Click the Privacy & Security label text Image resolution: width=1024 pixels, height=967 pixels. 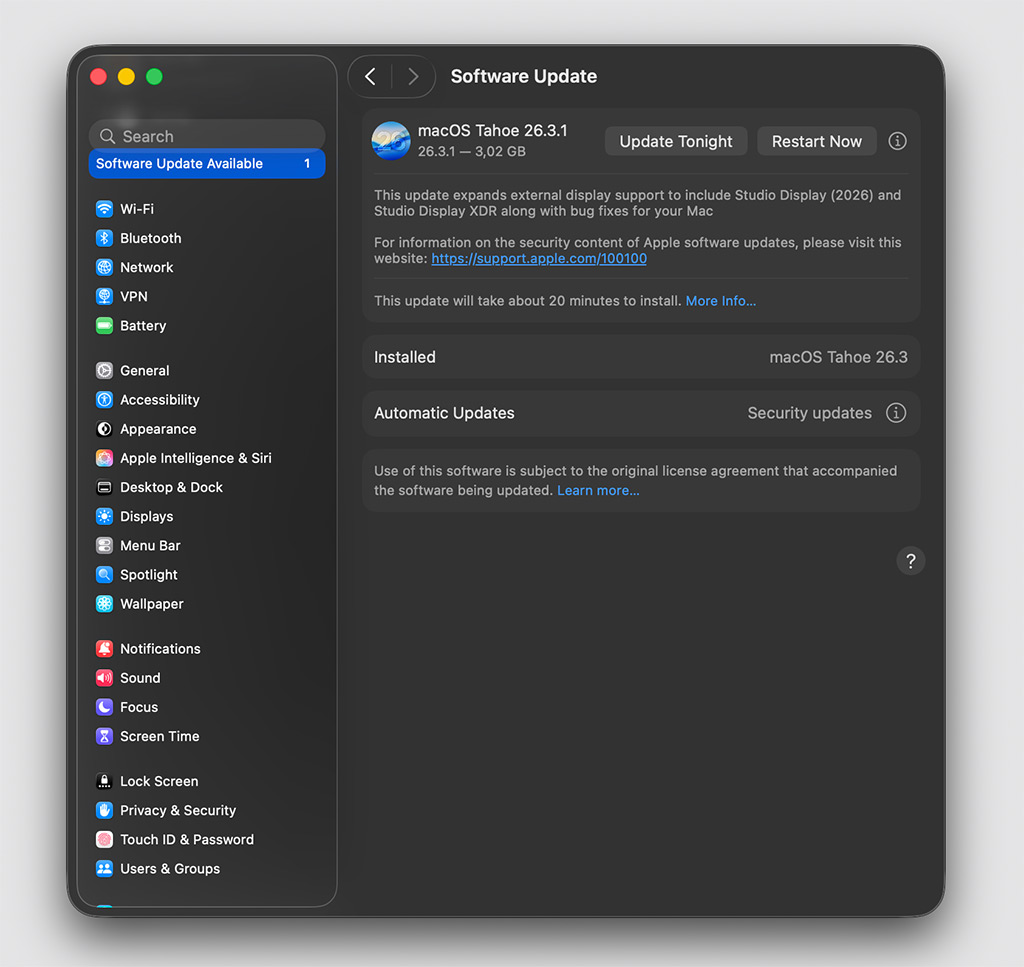tap(178, 810)
